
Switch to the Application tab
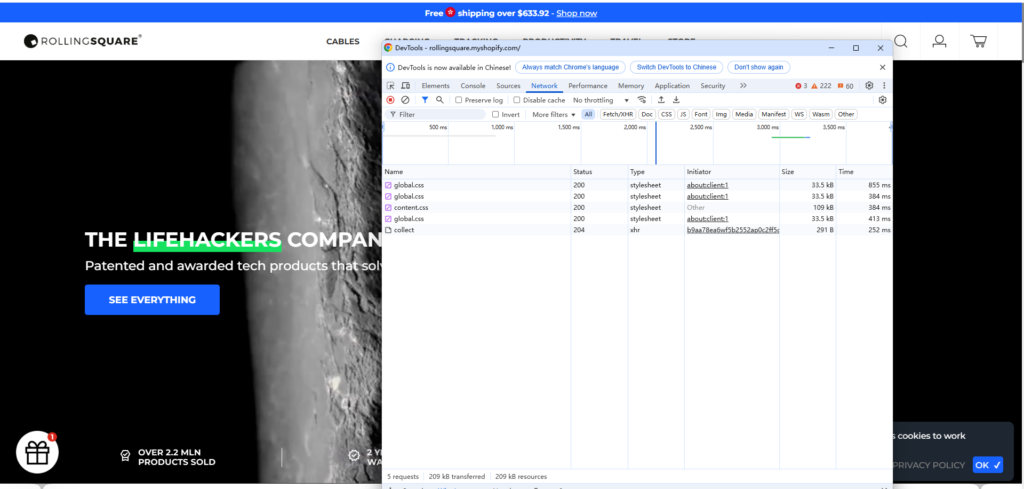672,86
